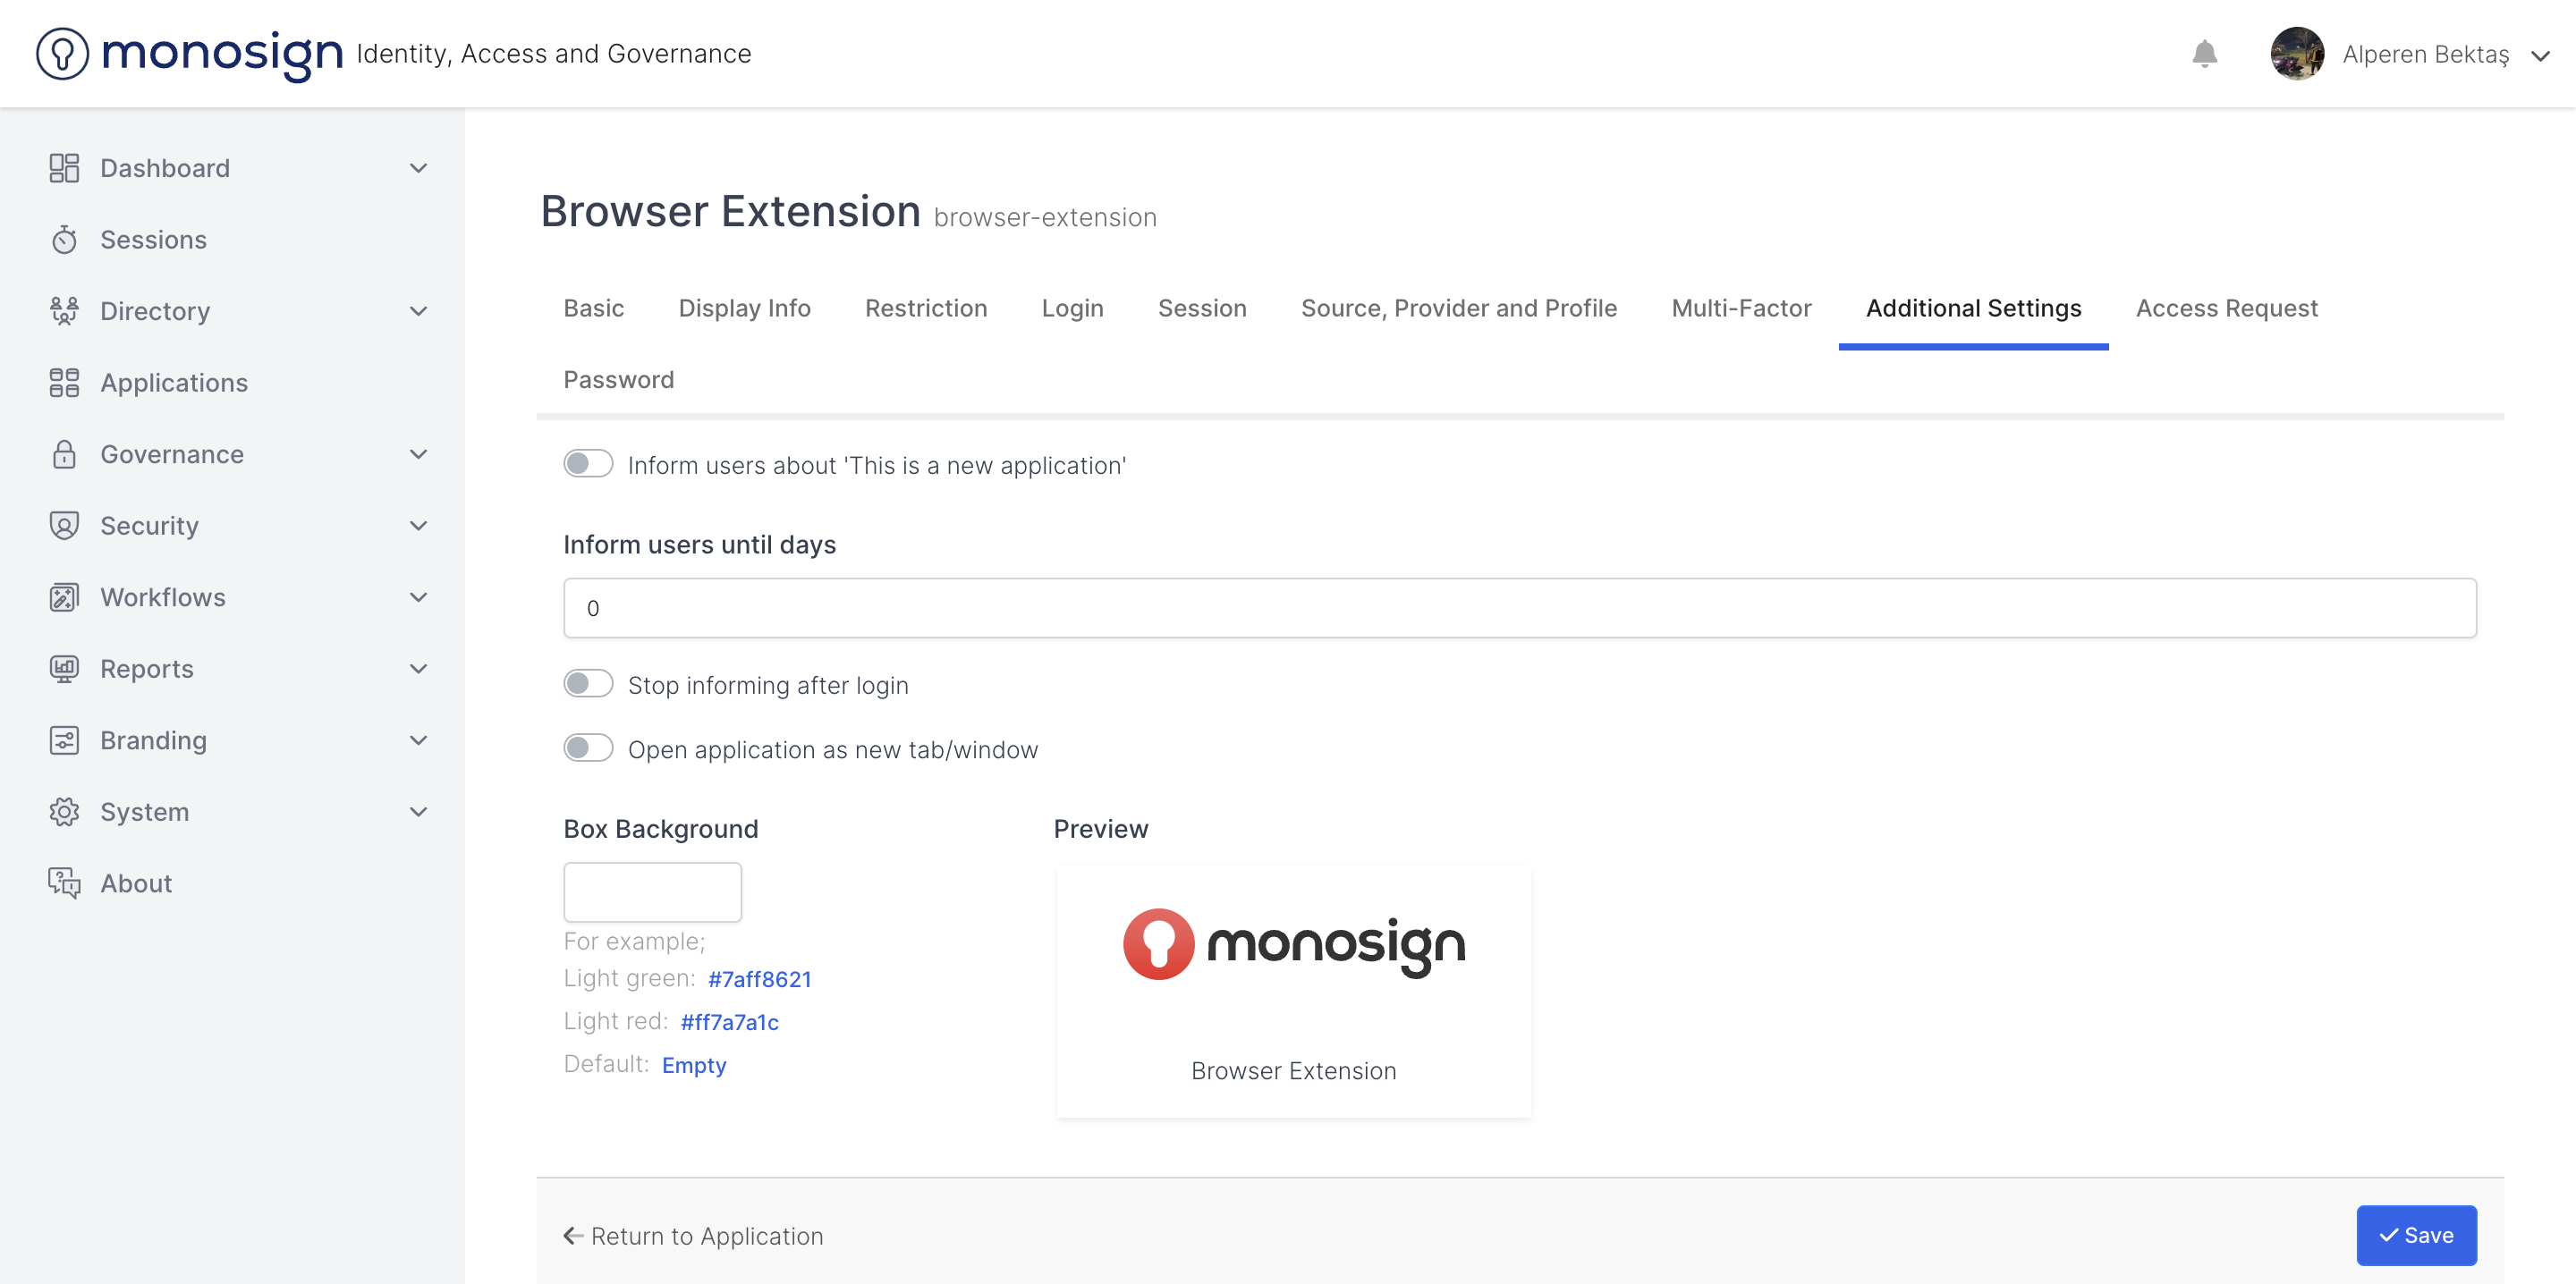Expand the Dashboard menu chevron
Image resolution: width=2576 pixels, height=1284 pixels.
(x=419, y=168)
